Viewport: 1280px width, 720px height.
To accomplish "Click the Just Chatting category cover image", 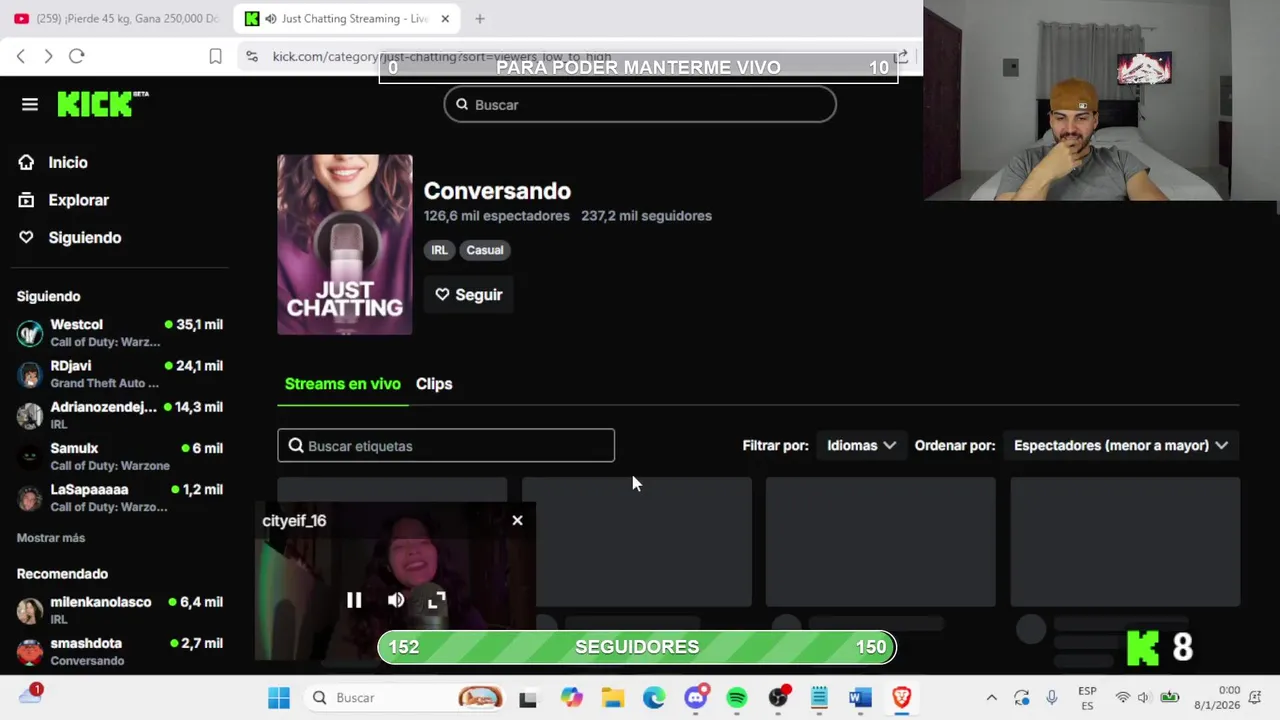I will pos(344,244).
